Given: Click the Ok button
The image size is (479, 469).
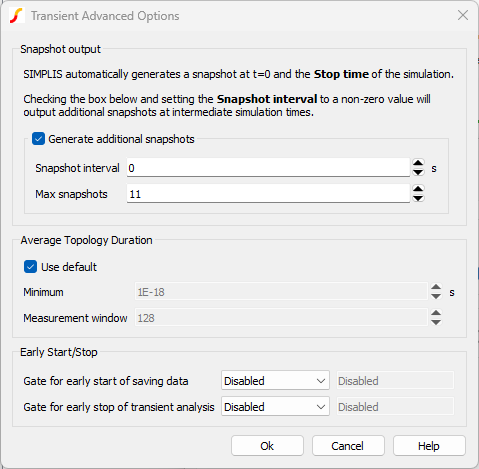Looking at the screenshot, I should click(x=267, y=446).
